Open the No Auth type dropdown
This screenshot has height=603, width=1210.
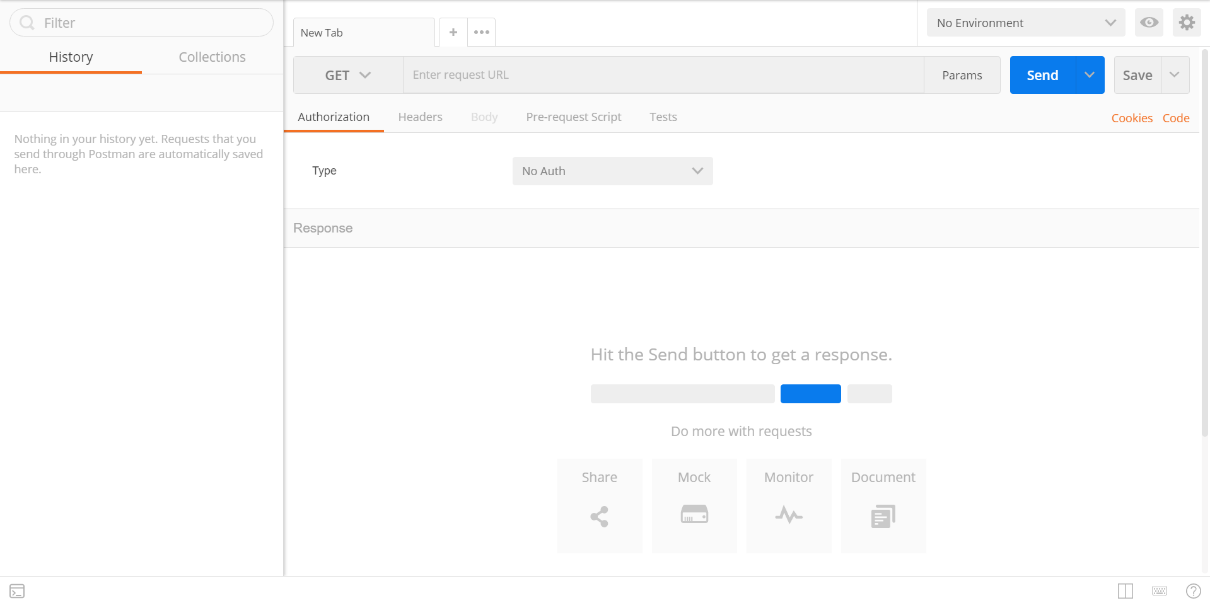click(613, 171)
